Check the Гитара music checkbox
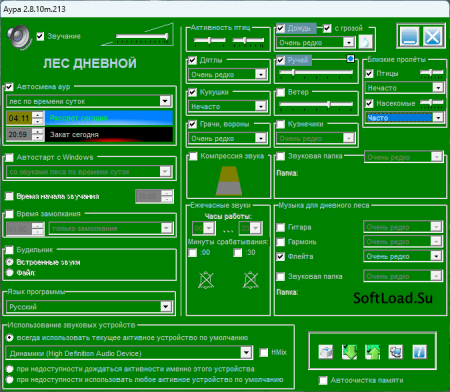 (281, 227)
